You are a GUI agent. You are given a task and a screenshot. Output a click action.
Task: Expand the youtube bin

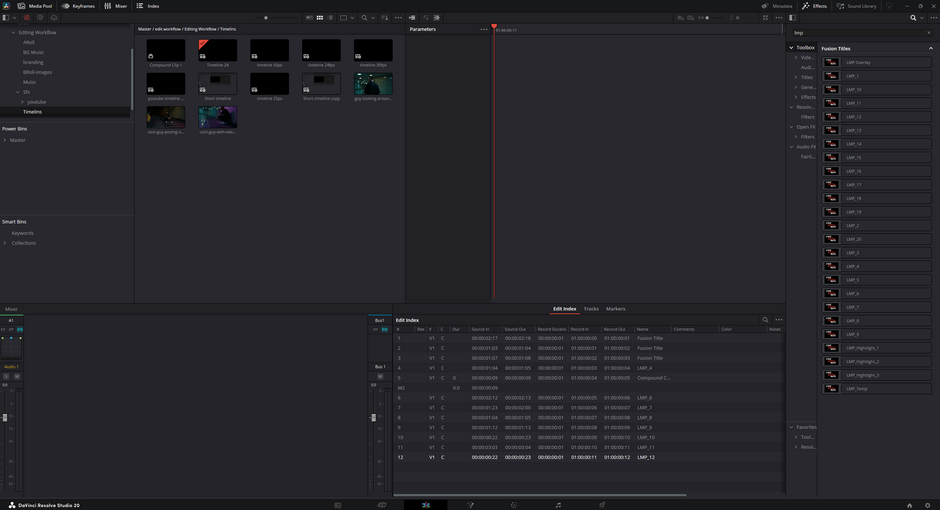(x=23, y=102)
